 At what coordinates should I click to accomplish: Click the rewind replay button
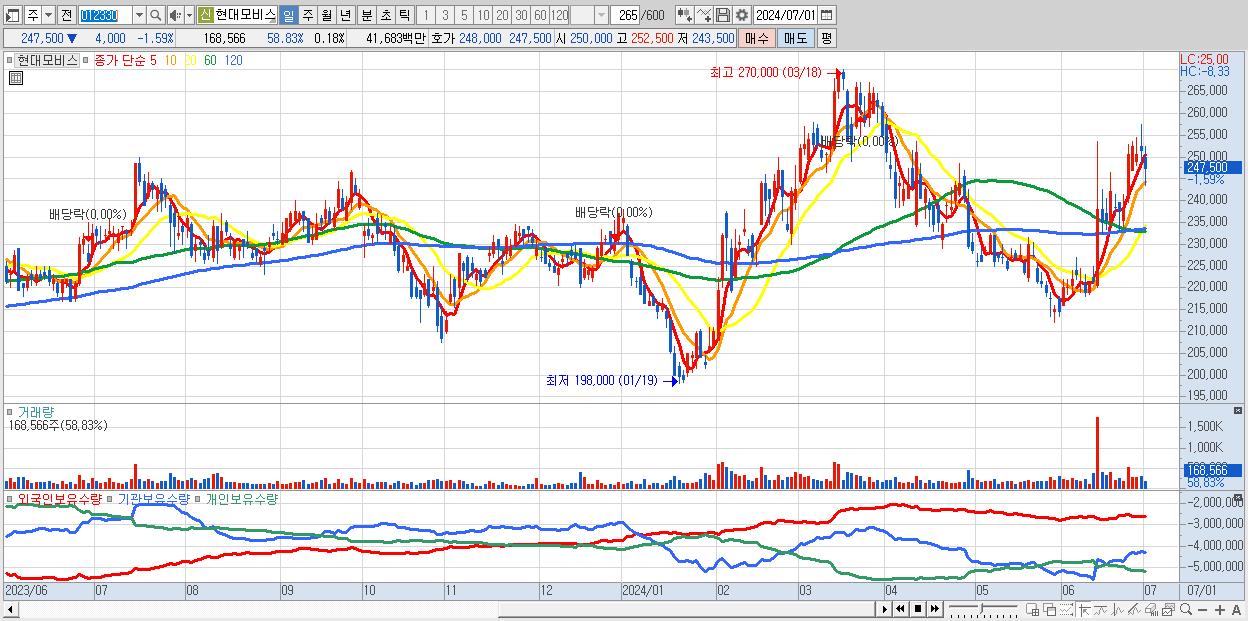(901, 609)
